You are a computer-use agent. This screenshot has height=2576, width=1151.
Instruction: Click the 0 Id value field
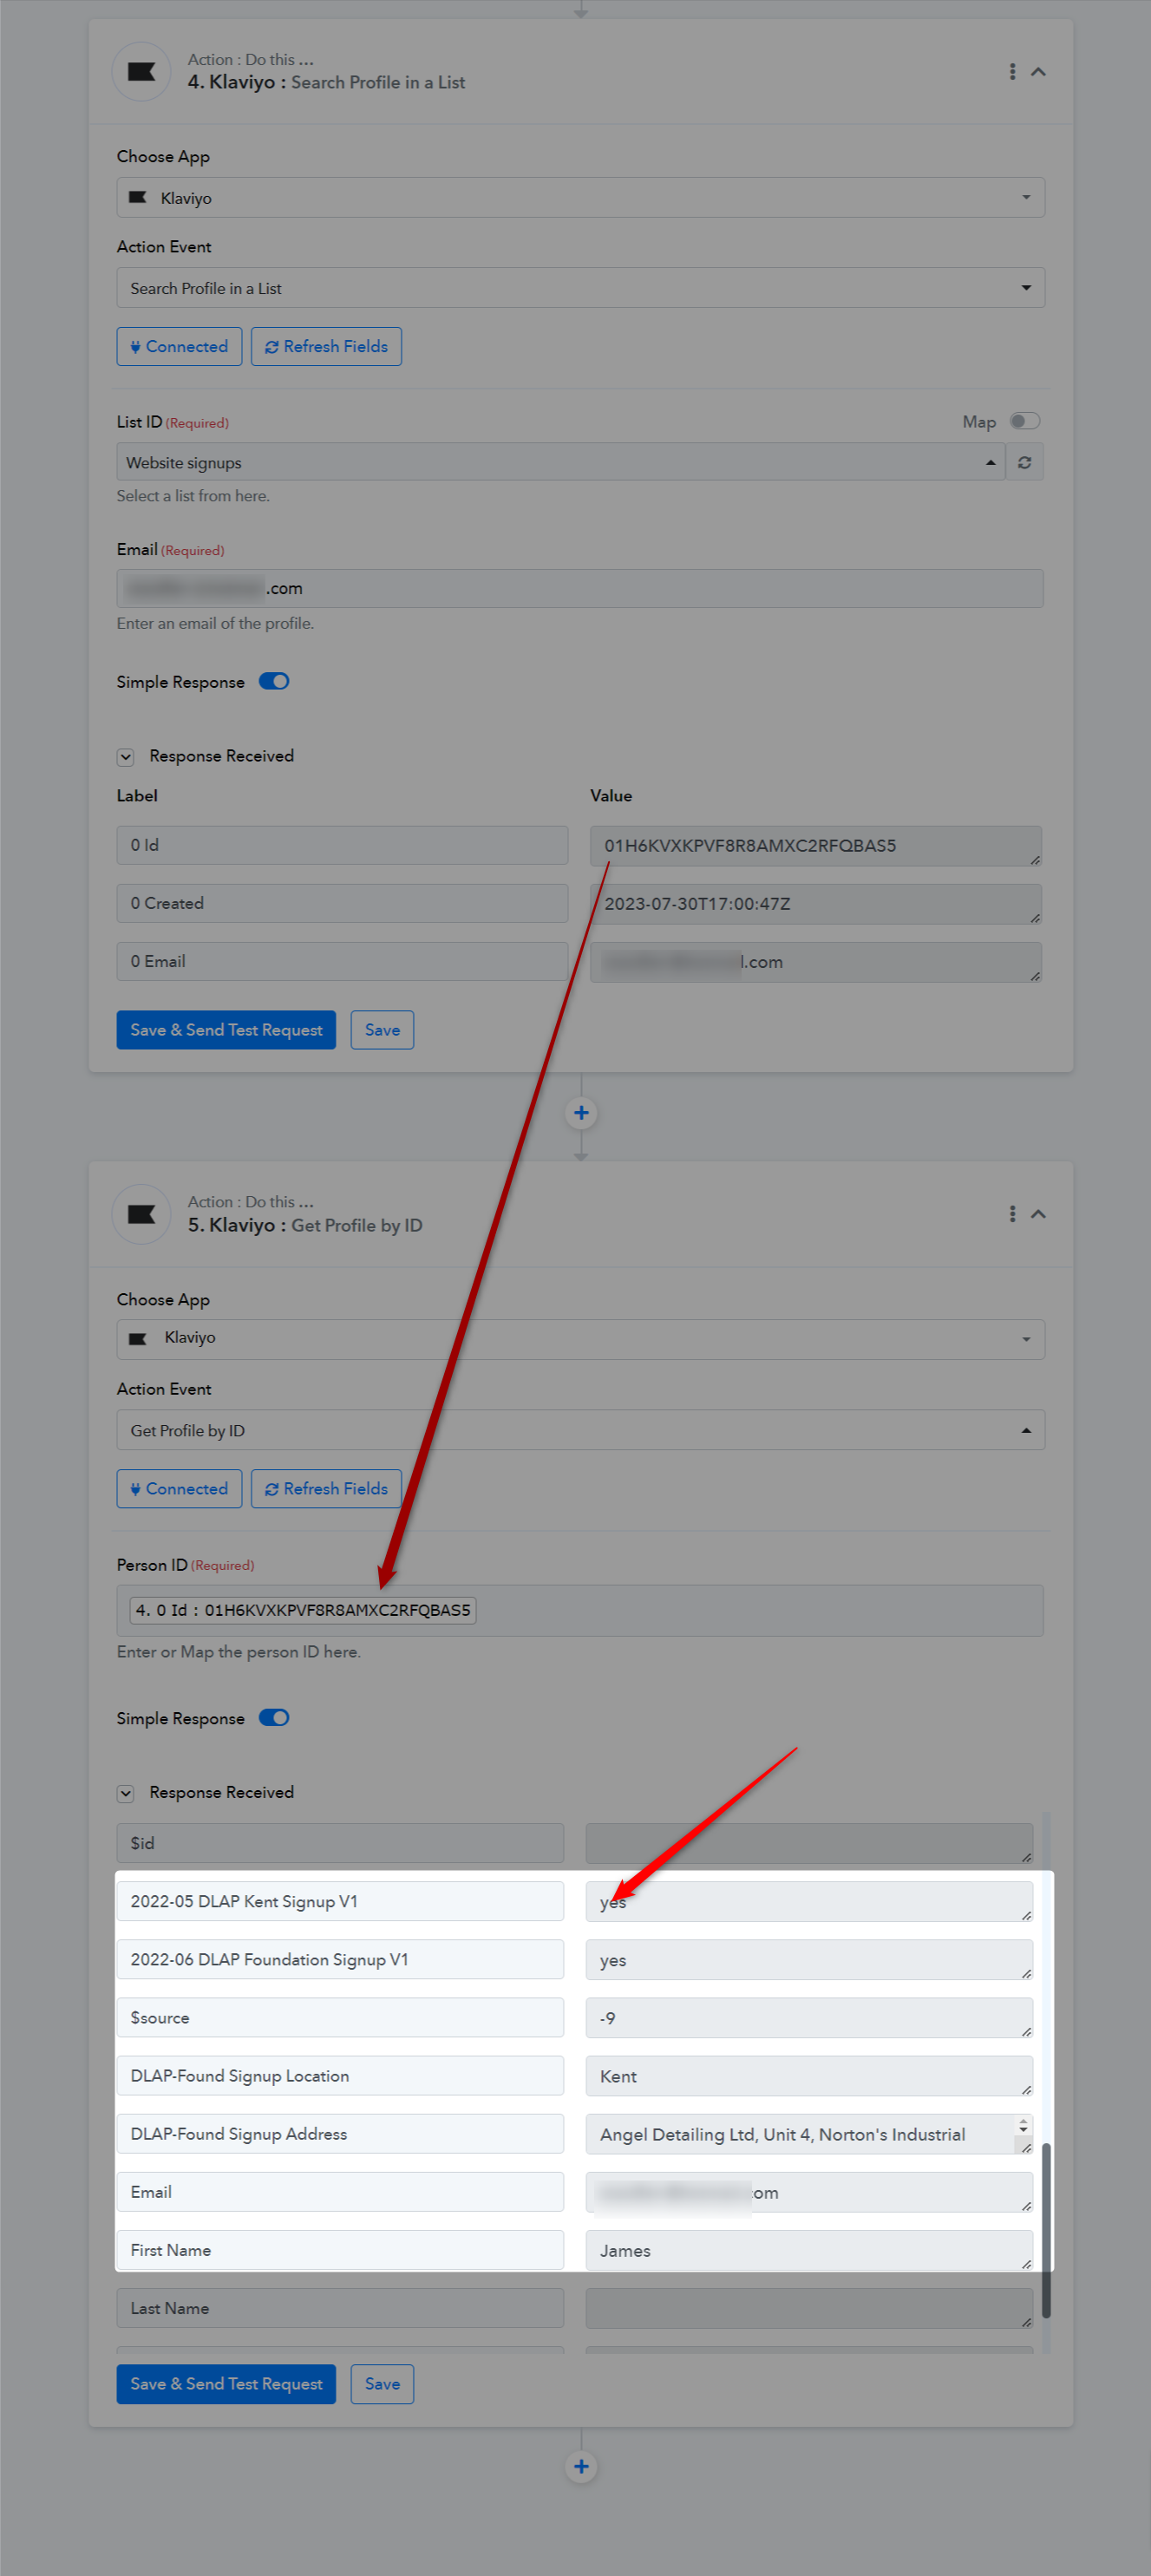[x=815, y=846]
